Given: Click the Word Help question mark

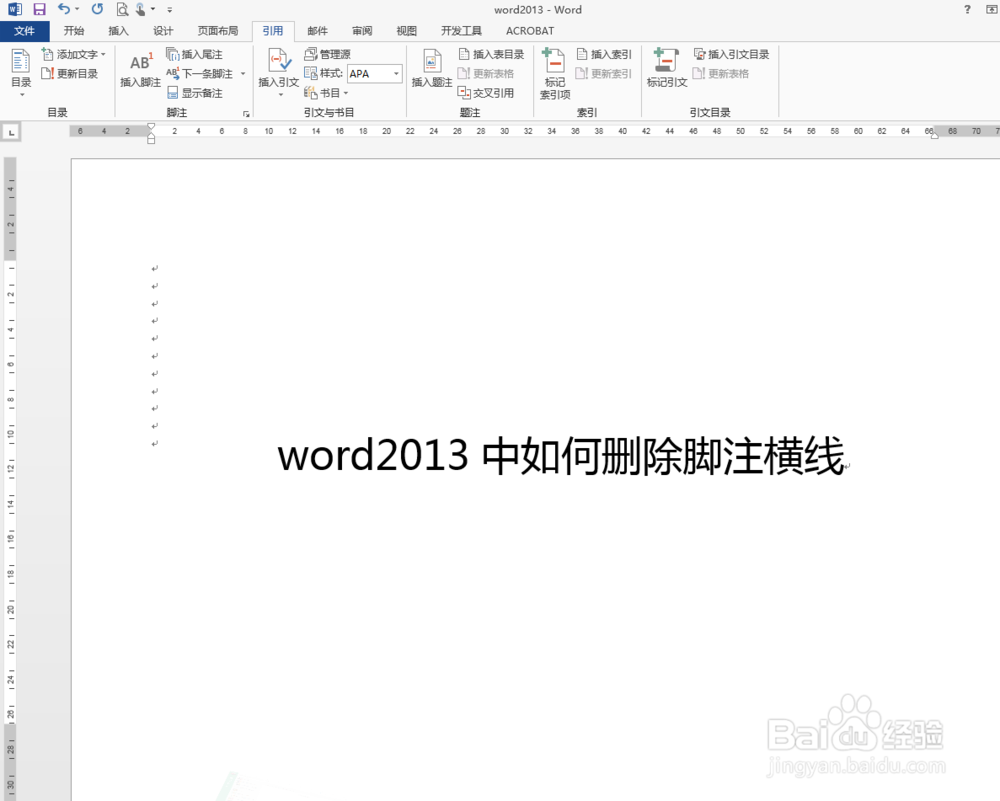Looking at the screenshot, I should coord(967,9).
